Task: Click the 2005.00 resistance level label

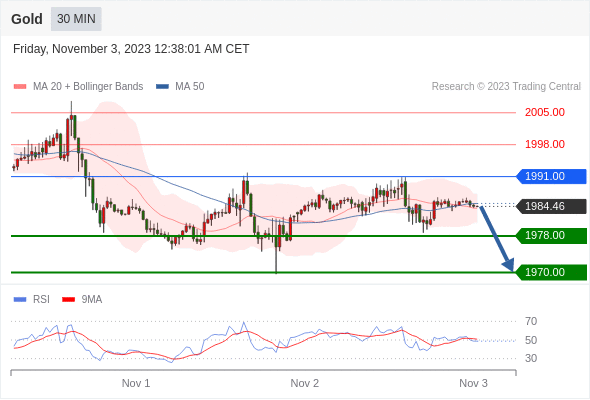Action: coord(545,112)
